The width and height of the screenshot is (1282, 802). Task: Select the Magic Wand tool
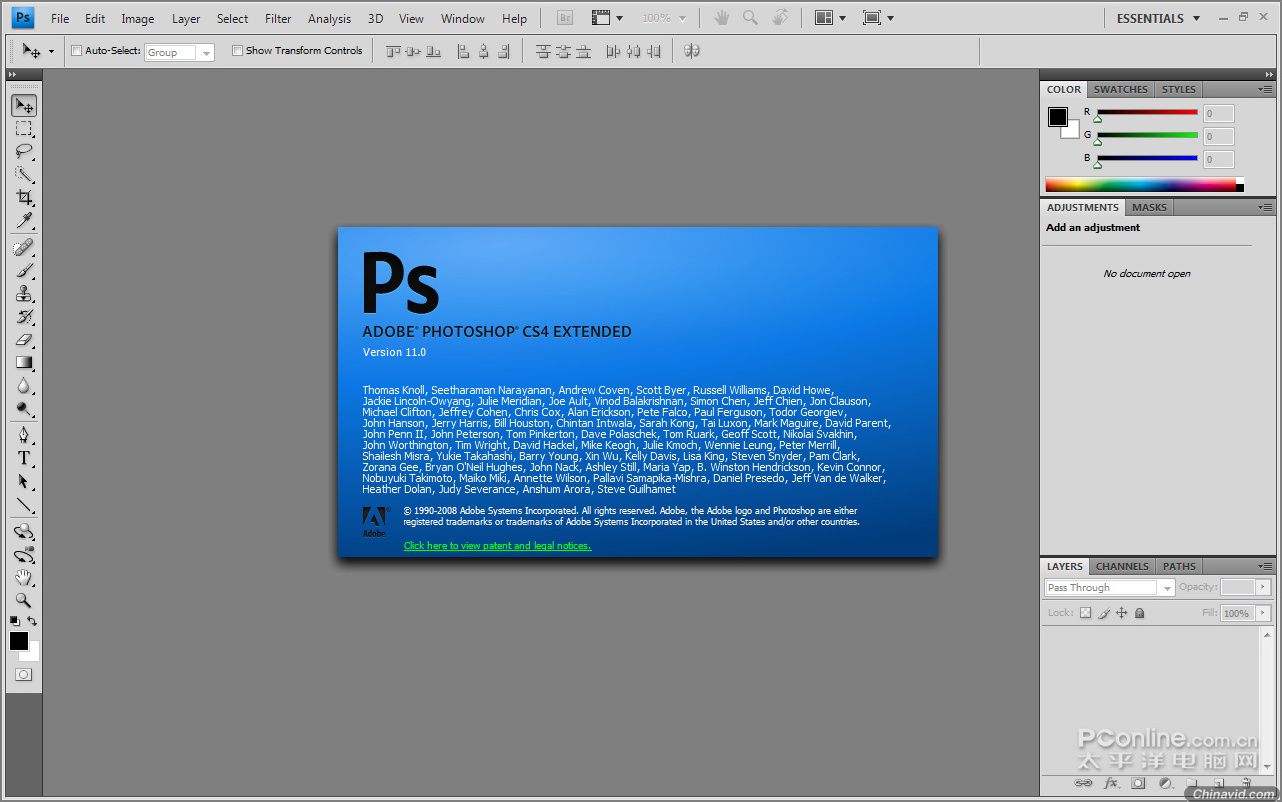pos(24,175)
